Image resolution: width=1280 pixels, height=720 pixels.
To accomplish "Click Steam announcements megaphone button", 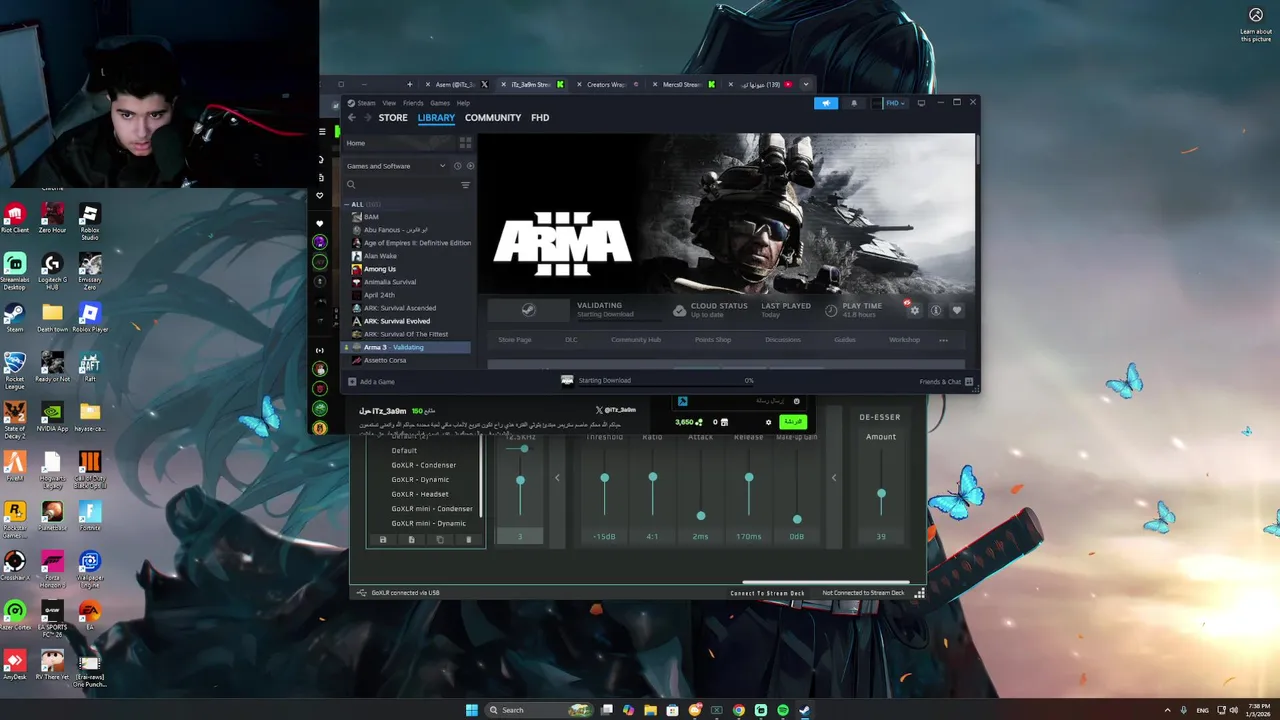I will [x=826, y=102].
